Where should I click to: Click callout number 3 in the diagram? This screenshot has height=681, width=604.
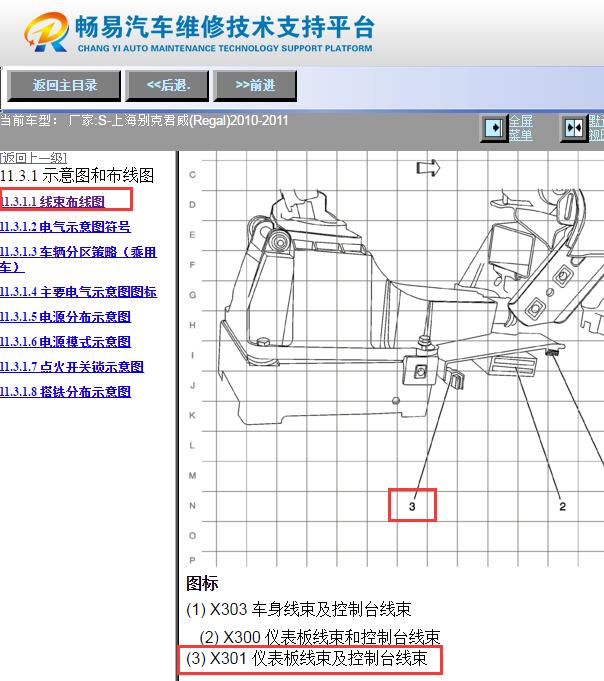(412, 506)
